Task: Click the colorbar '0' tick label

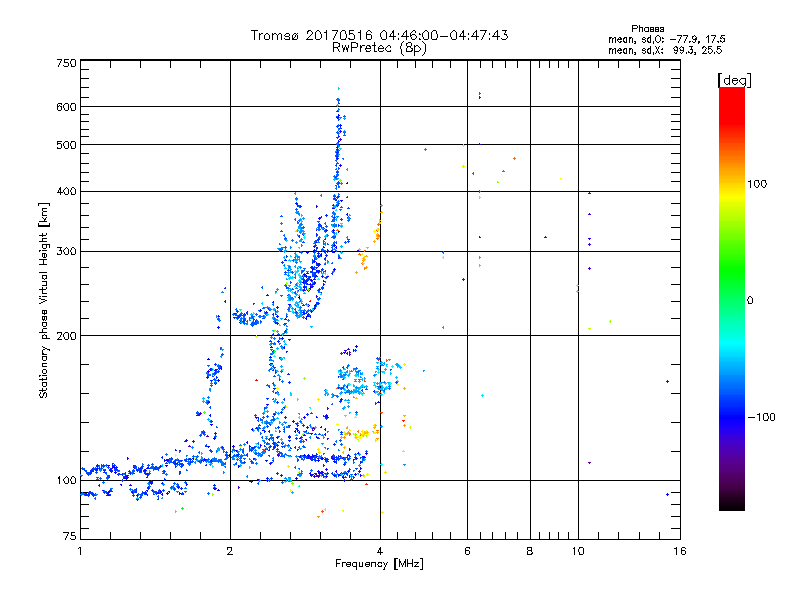Action: coord(750,301)
